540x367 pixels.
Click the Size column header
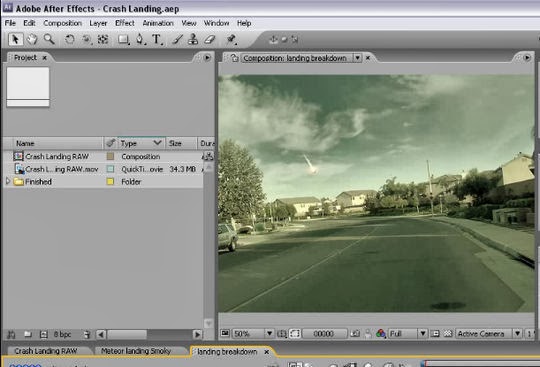tap(181, 143)
